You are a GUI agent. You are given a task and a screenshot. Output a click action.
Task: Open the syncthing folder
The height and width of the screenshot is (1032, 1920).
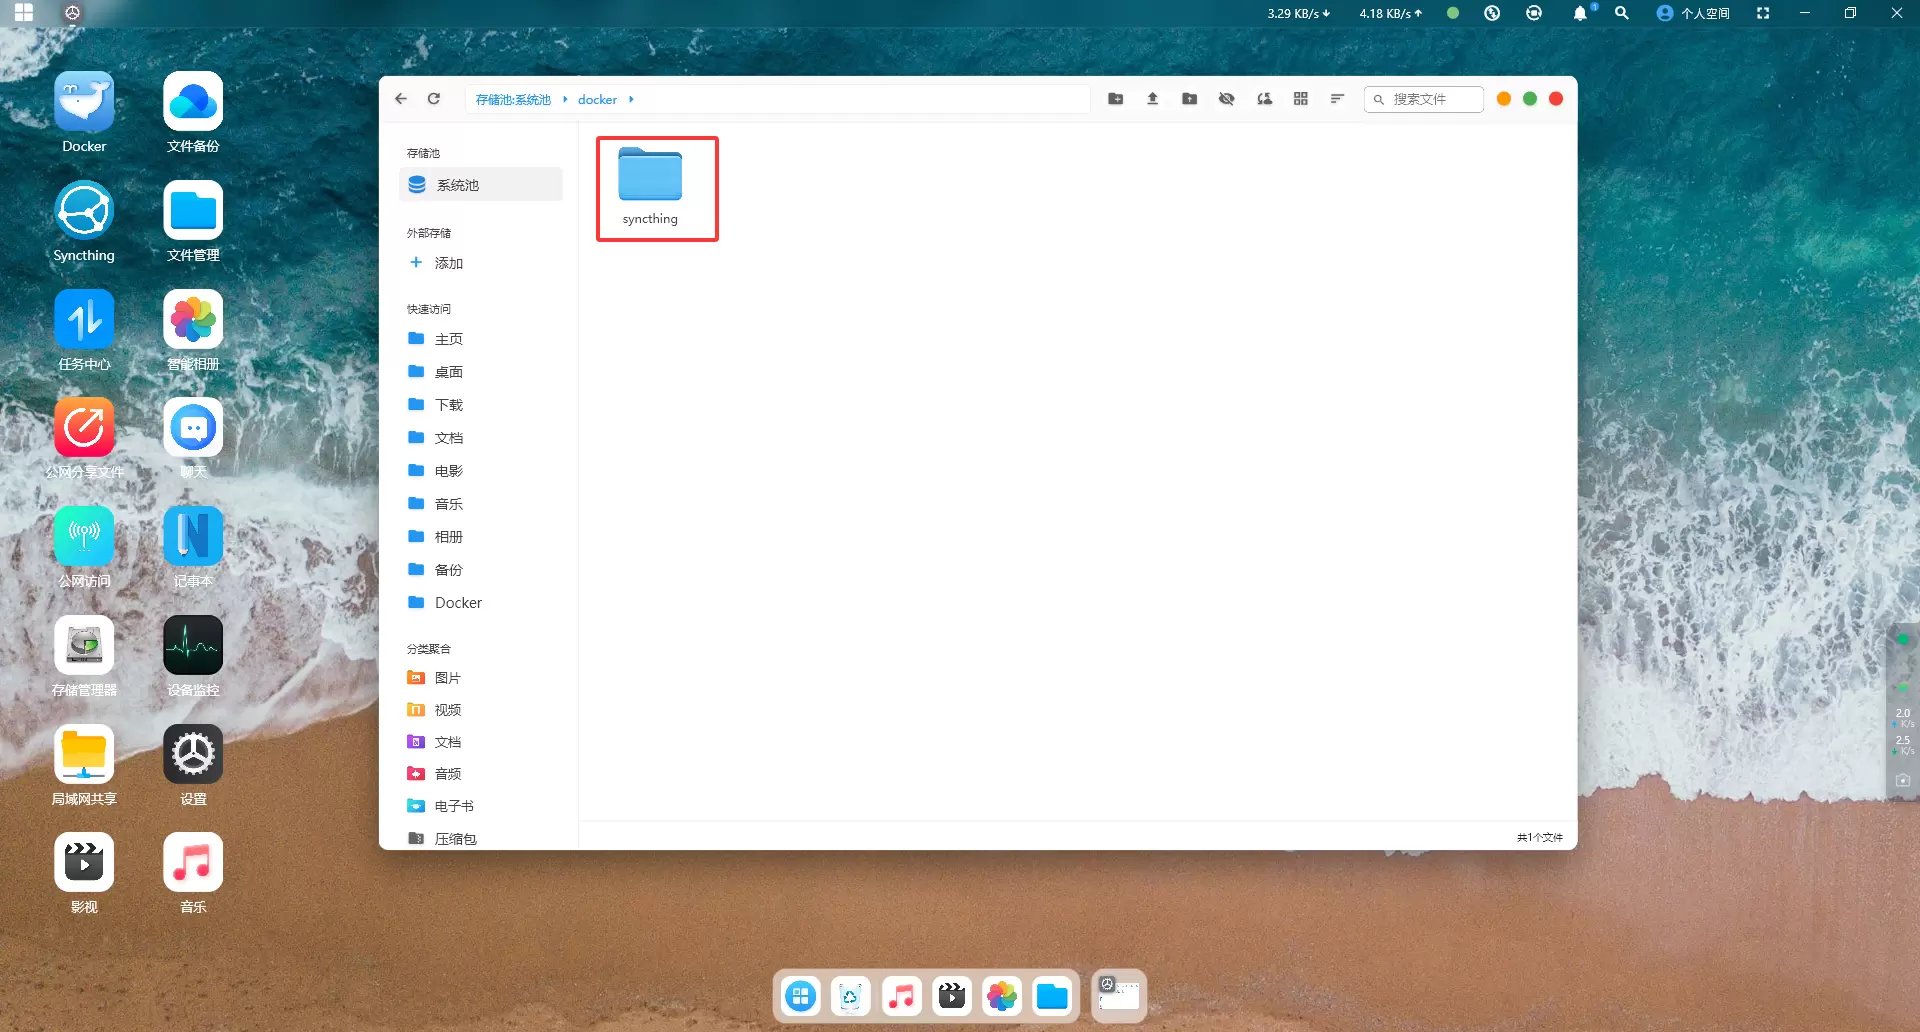pos(650,186)
